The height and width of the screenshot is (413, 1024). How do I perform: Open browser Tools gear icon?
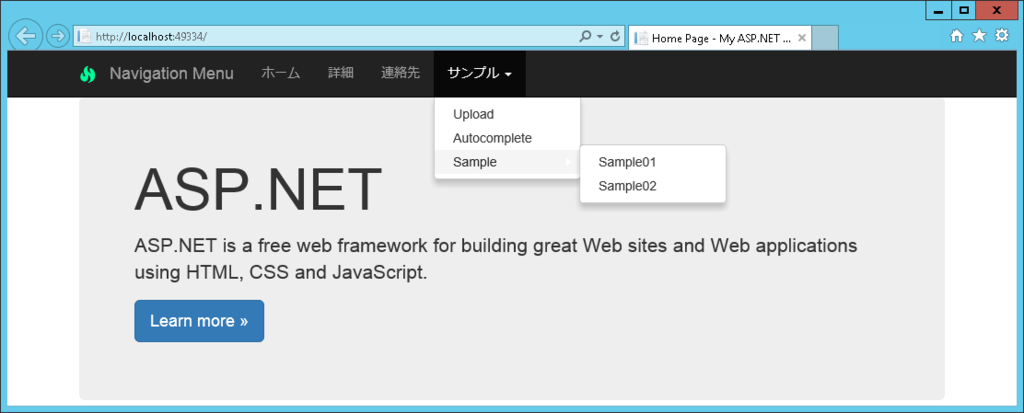(x=1002, y=36)
